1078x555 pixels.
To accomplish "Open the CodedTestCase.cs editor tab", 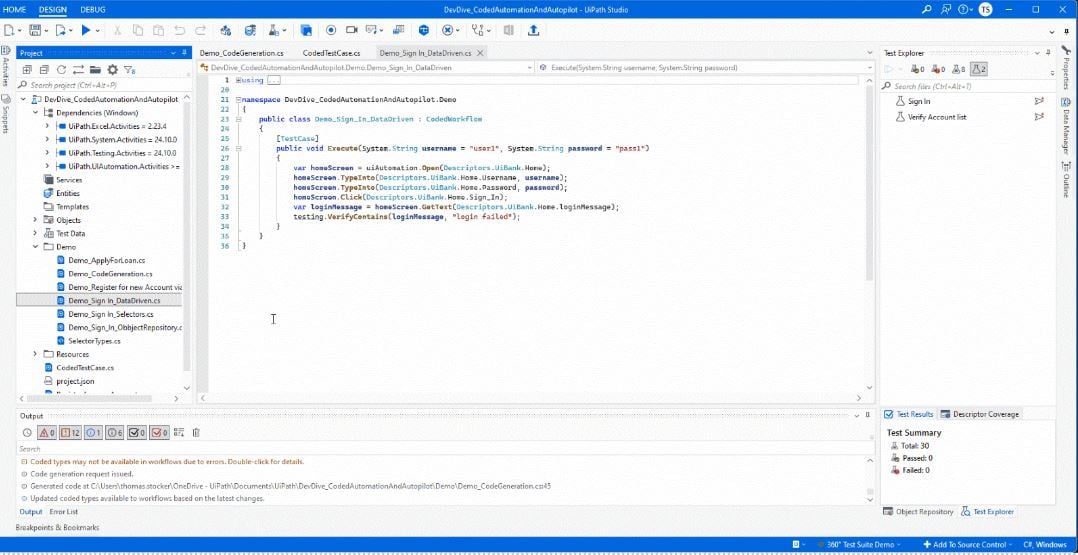I will click(331, 53).
